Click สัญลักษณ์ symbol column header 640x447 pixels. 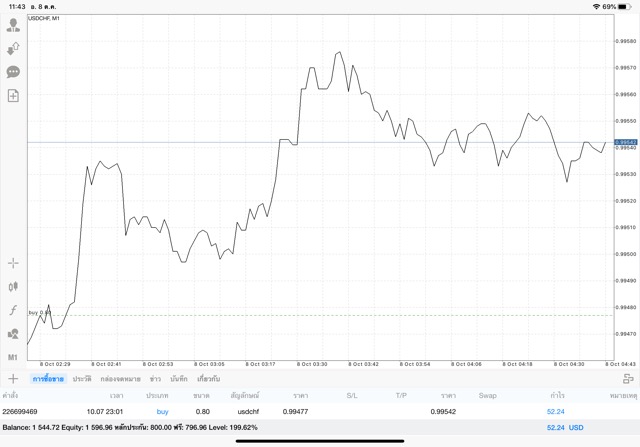coord(245,396)
